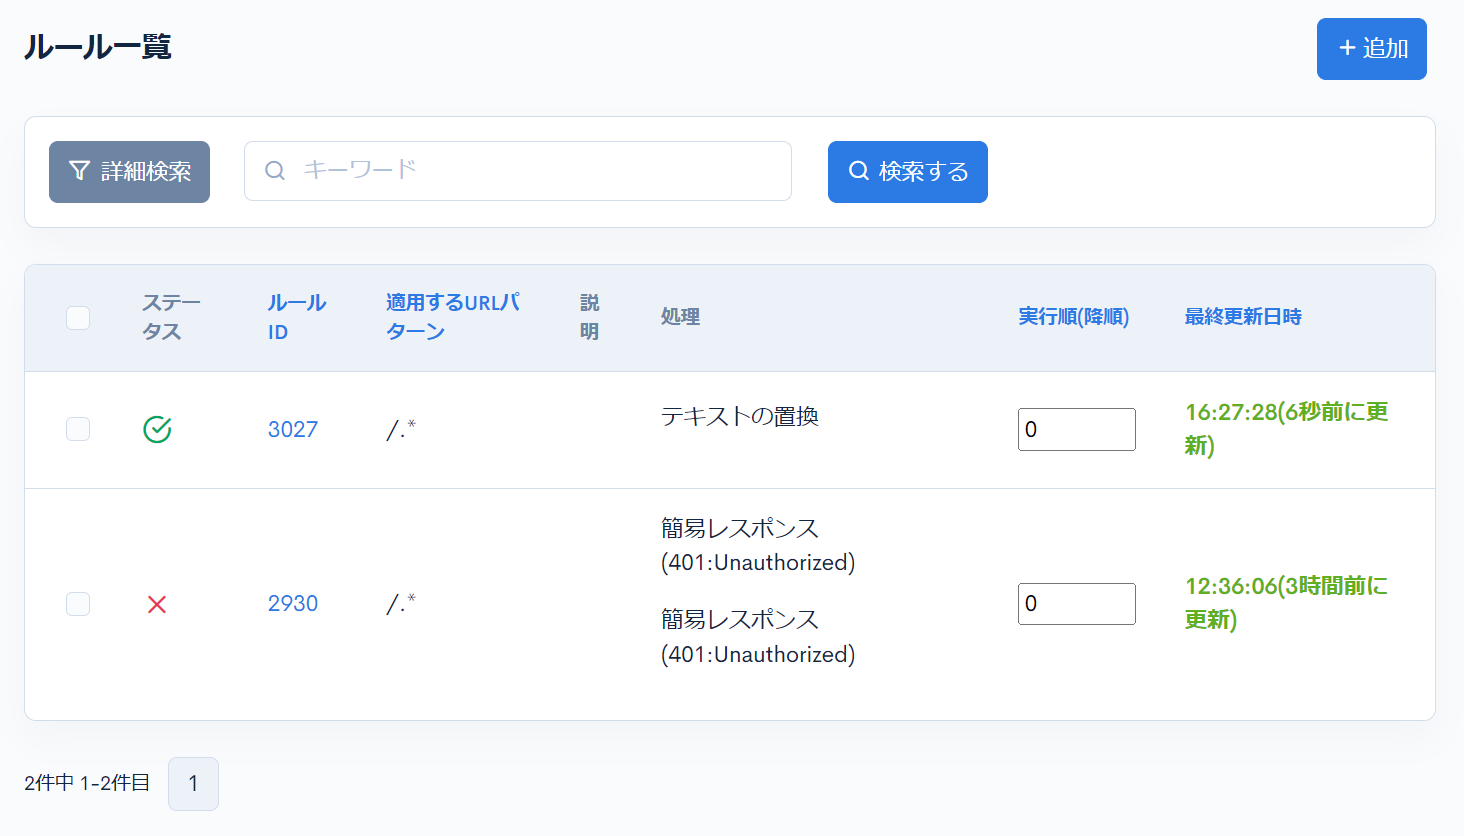The image size is (1464, 836).
Task: Click execution order input for rule 2930
Action: (x=1077, y=604)
